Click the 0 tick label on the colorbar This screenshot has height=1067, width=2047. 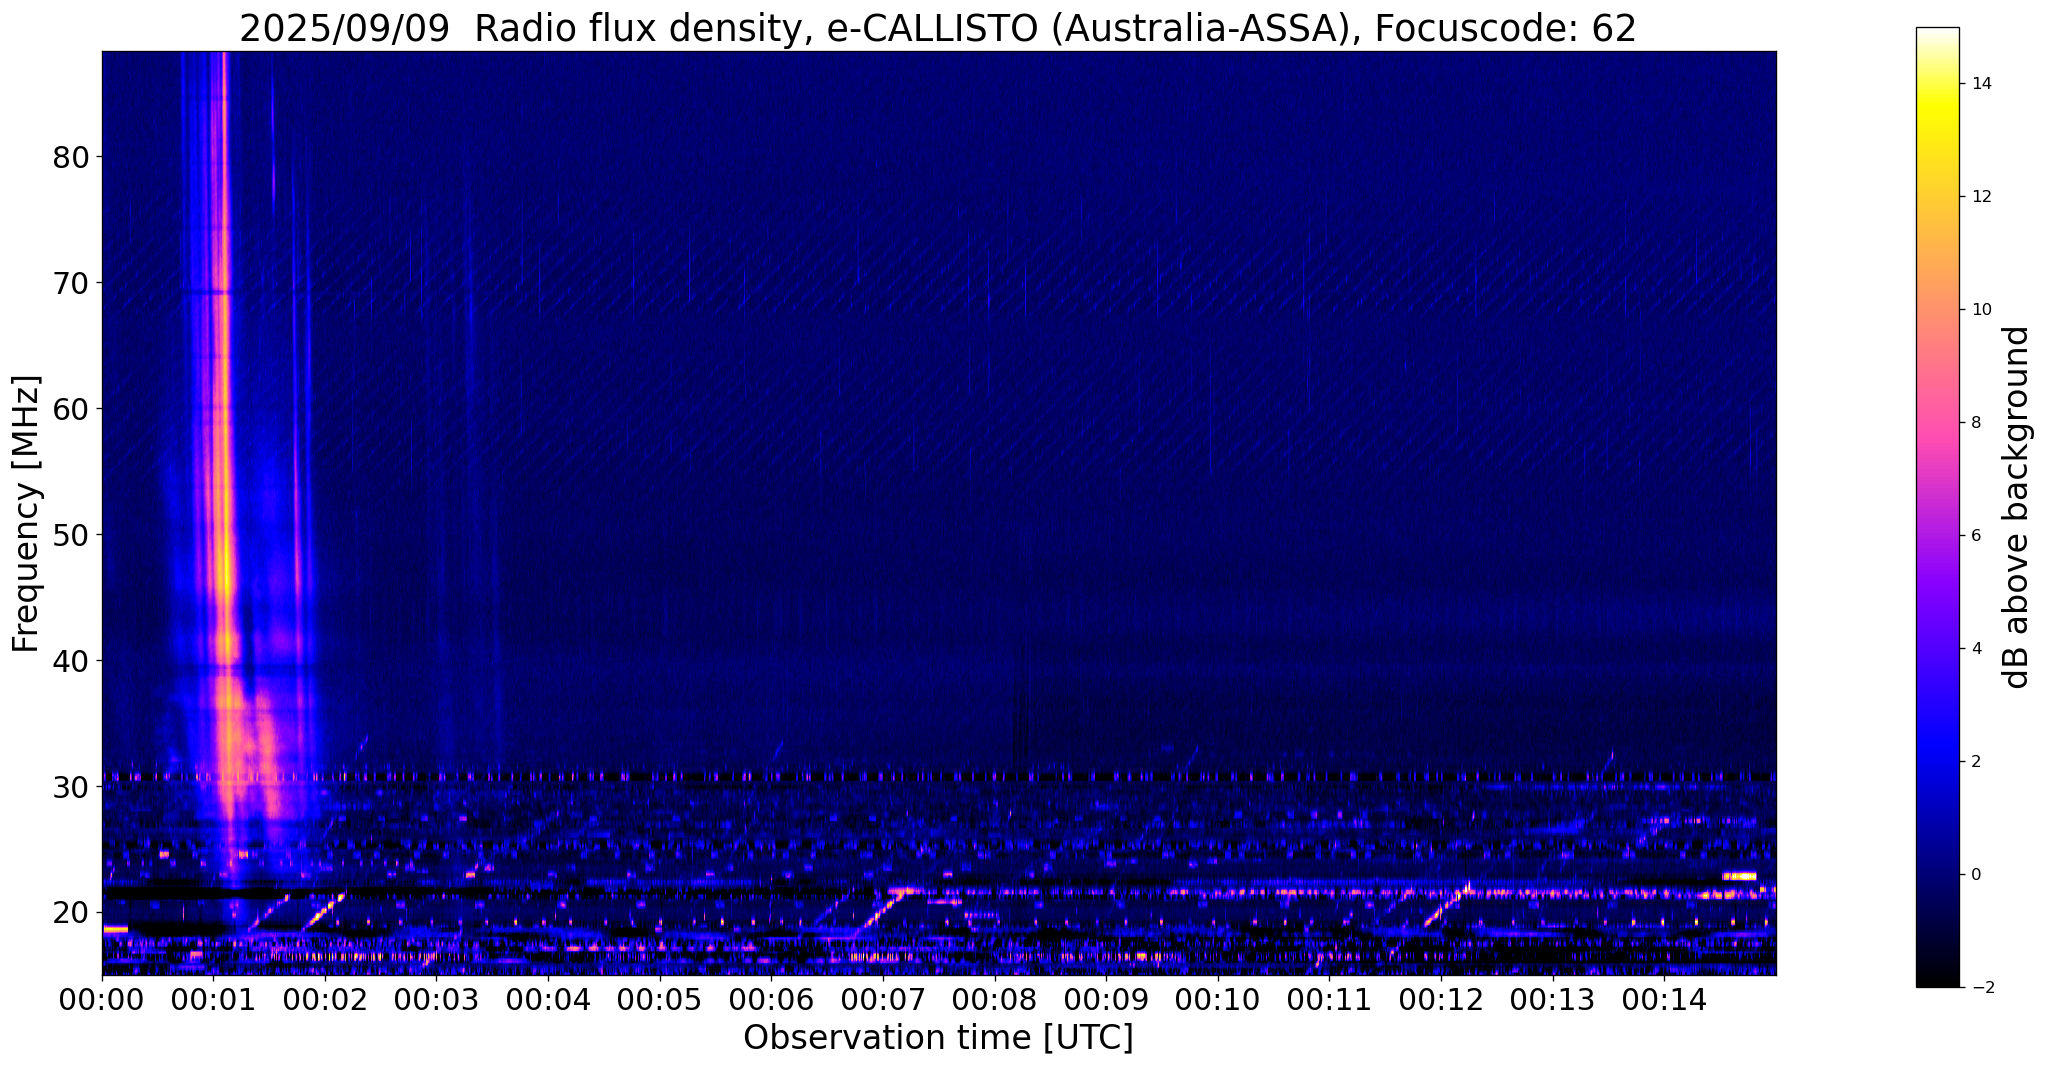coord(1975,875)
